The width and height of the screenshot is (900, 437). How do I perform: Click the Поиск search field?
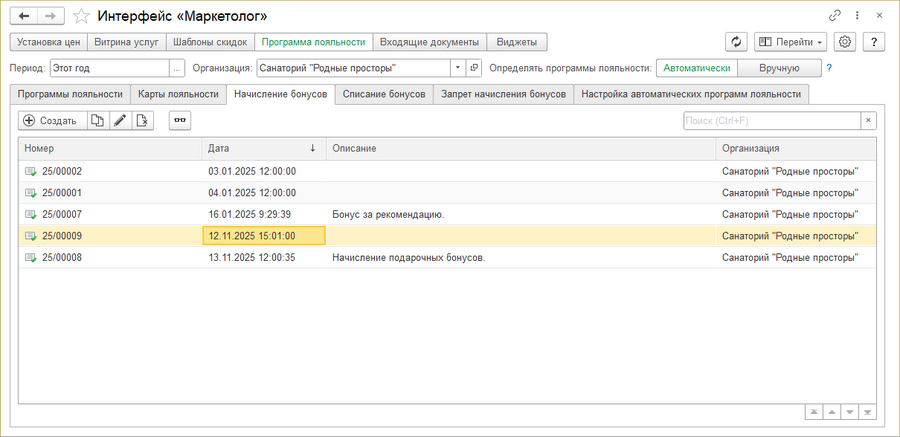[772, 120]
